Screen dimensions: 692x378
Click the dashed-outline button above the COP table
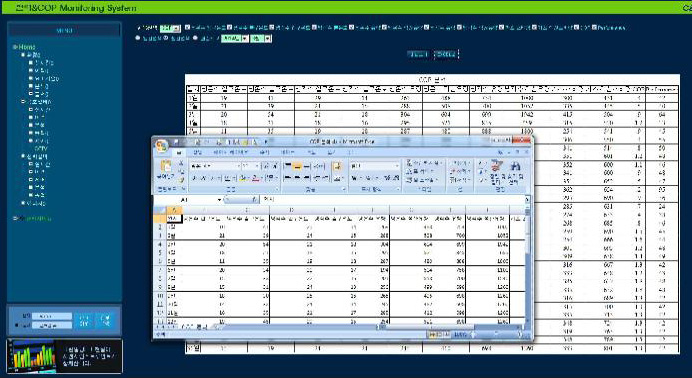click(x=446, y=54)
